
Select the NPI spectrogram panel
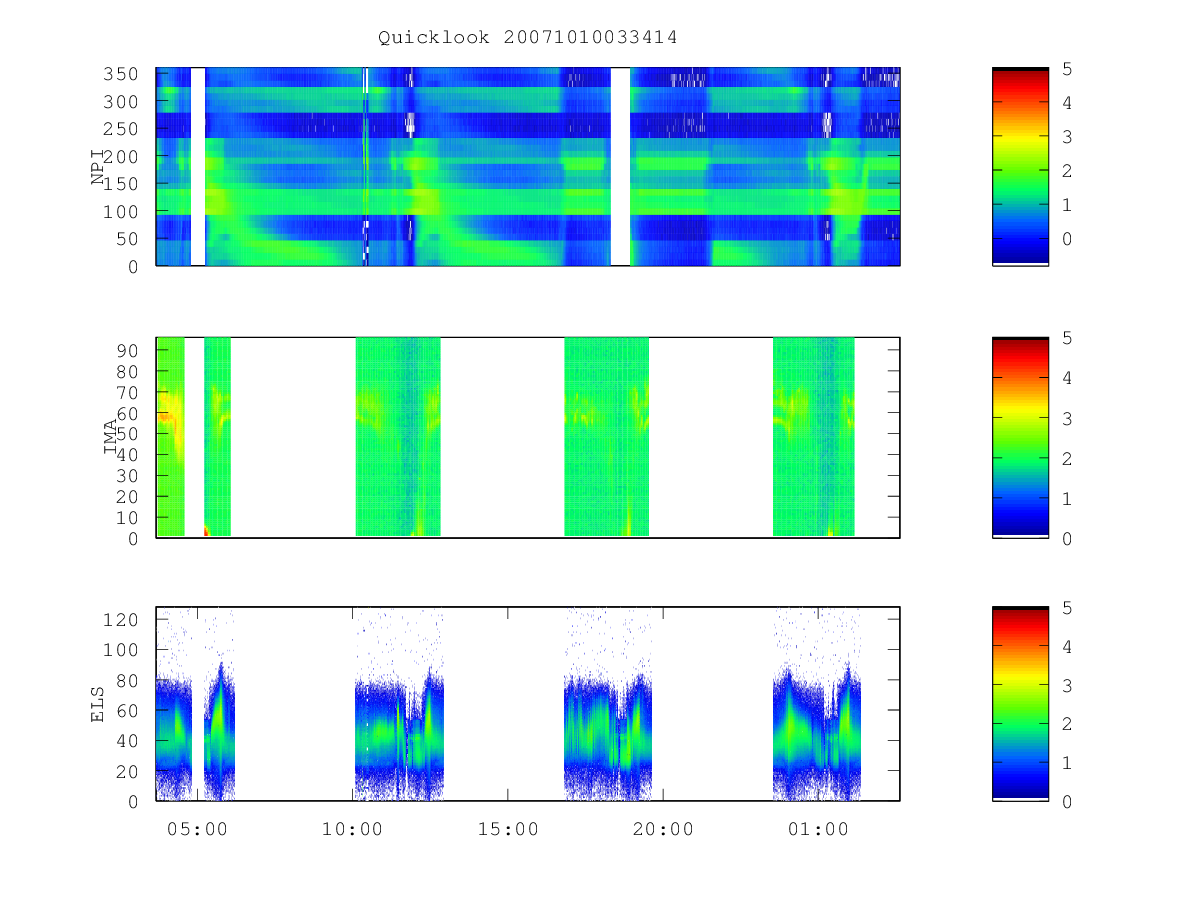point(528,167)
